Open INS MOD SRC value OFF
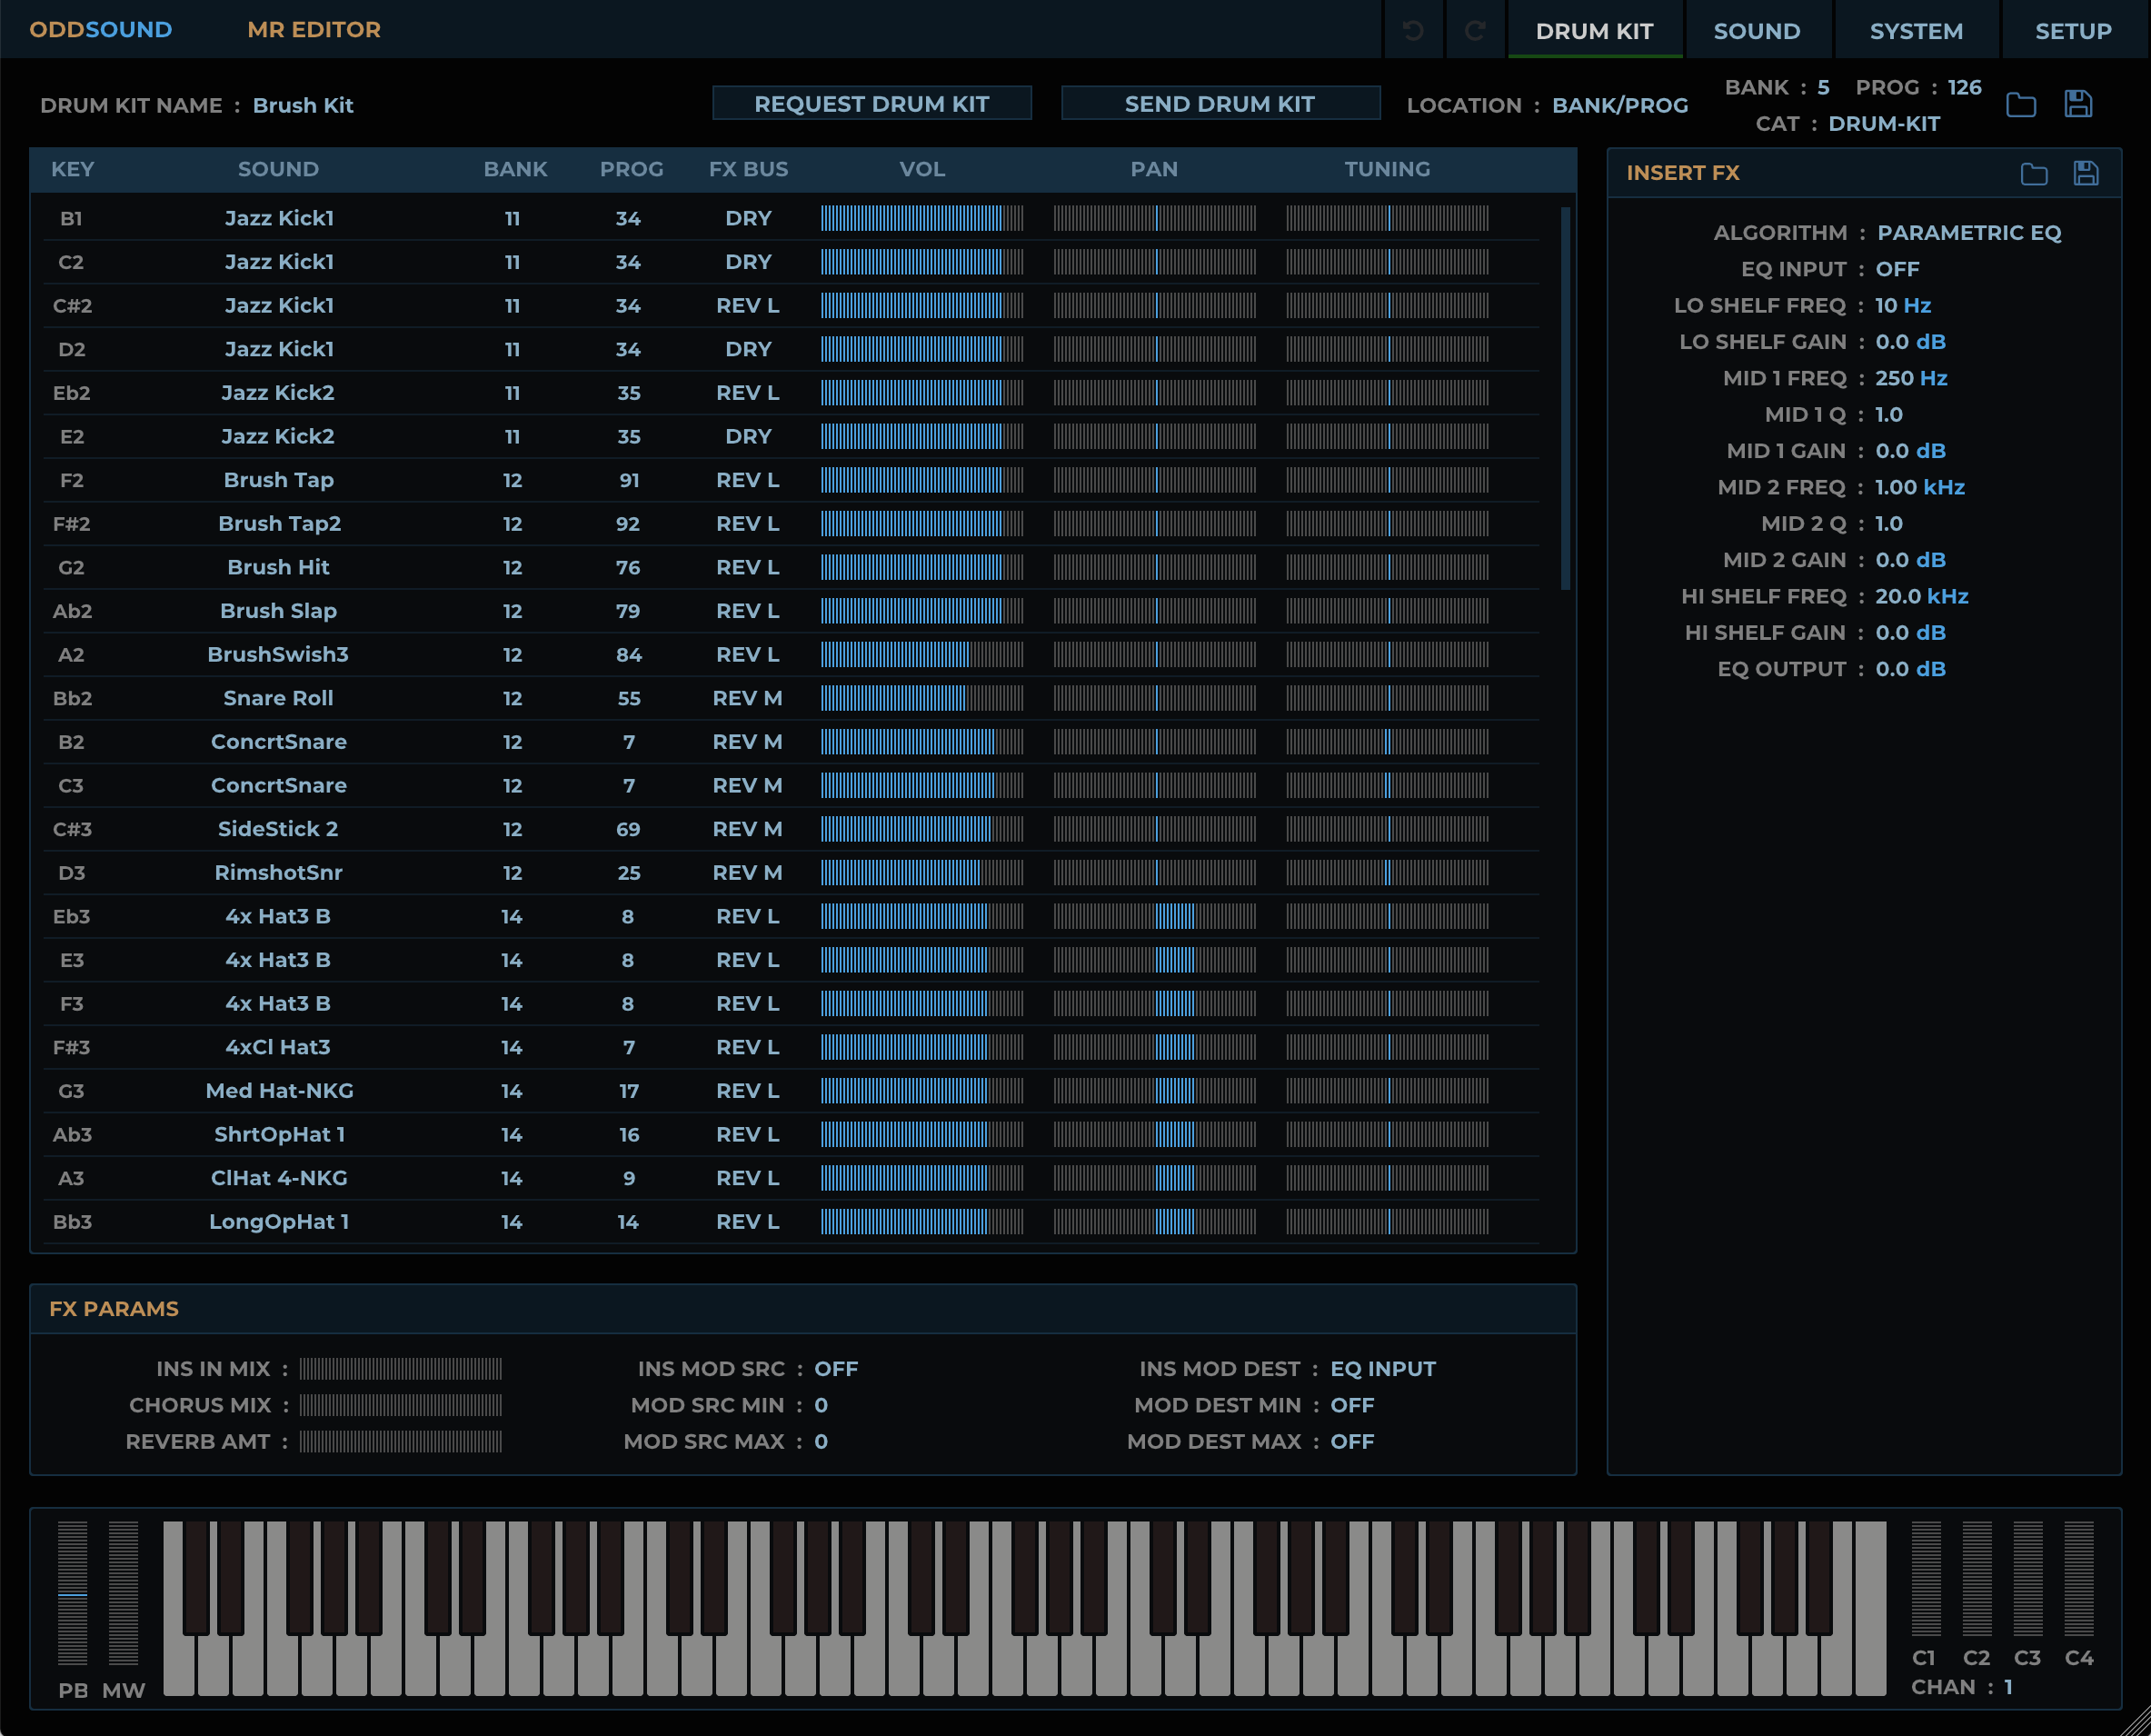Viewport: 2151px width, 1736px height. pyautogui.click(x=836, y=1369)
